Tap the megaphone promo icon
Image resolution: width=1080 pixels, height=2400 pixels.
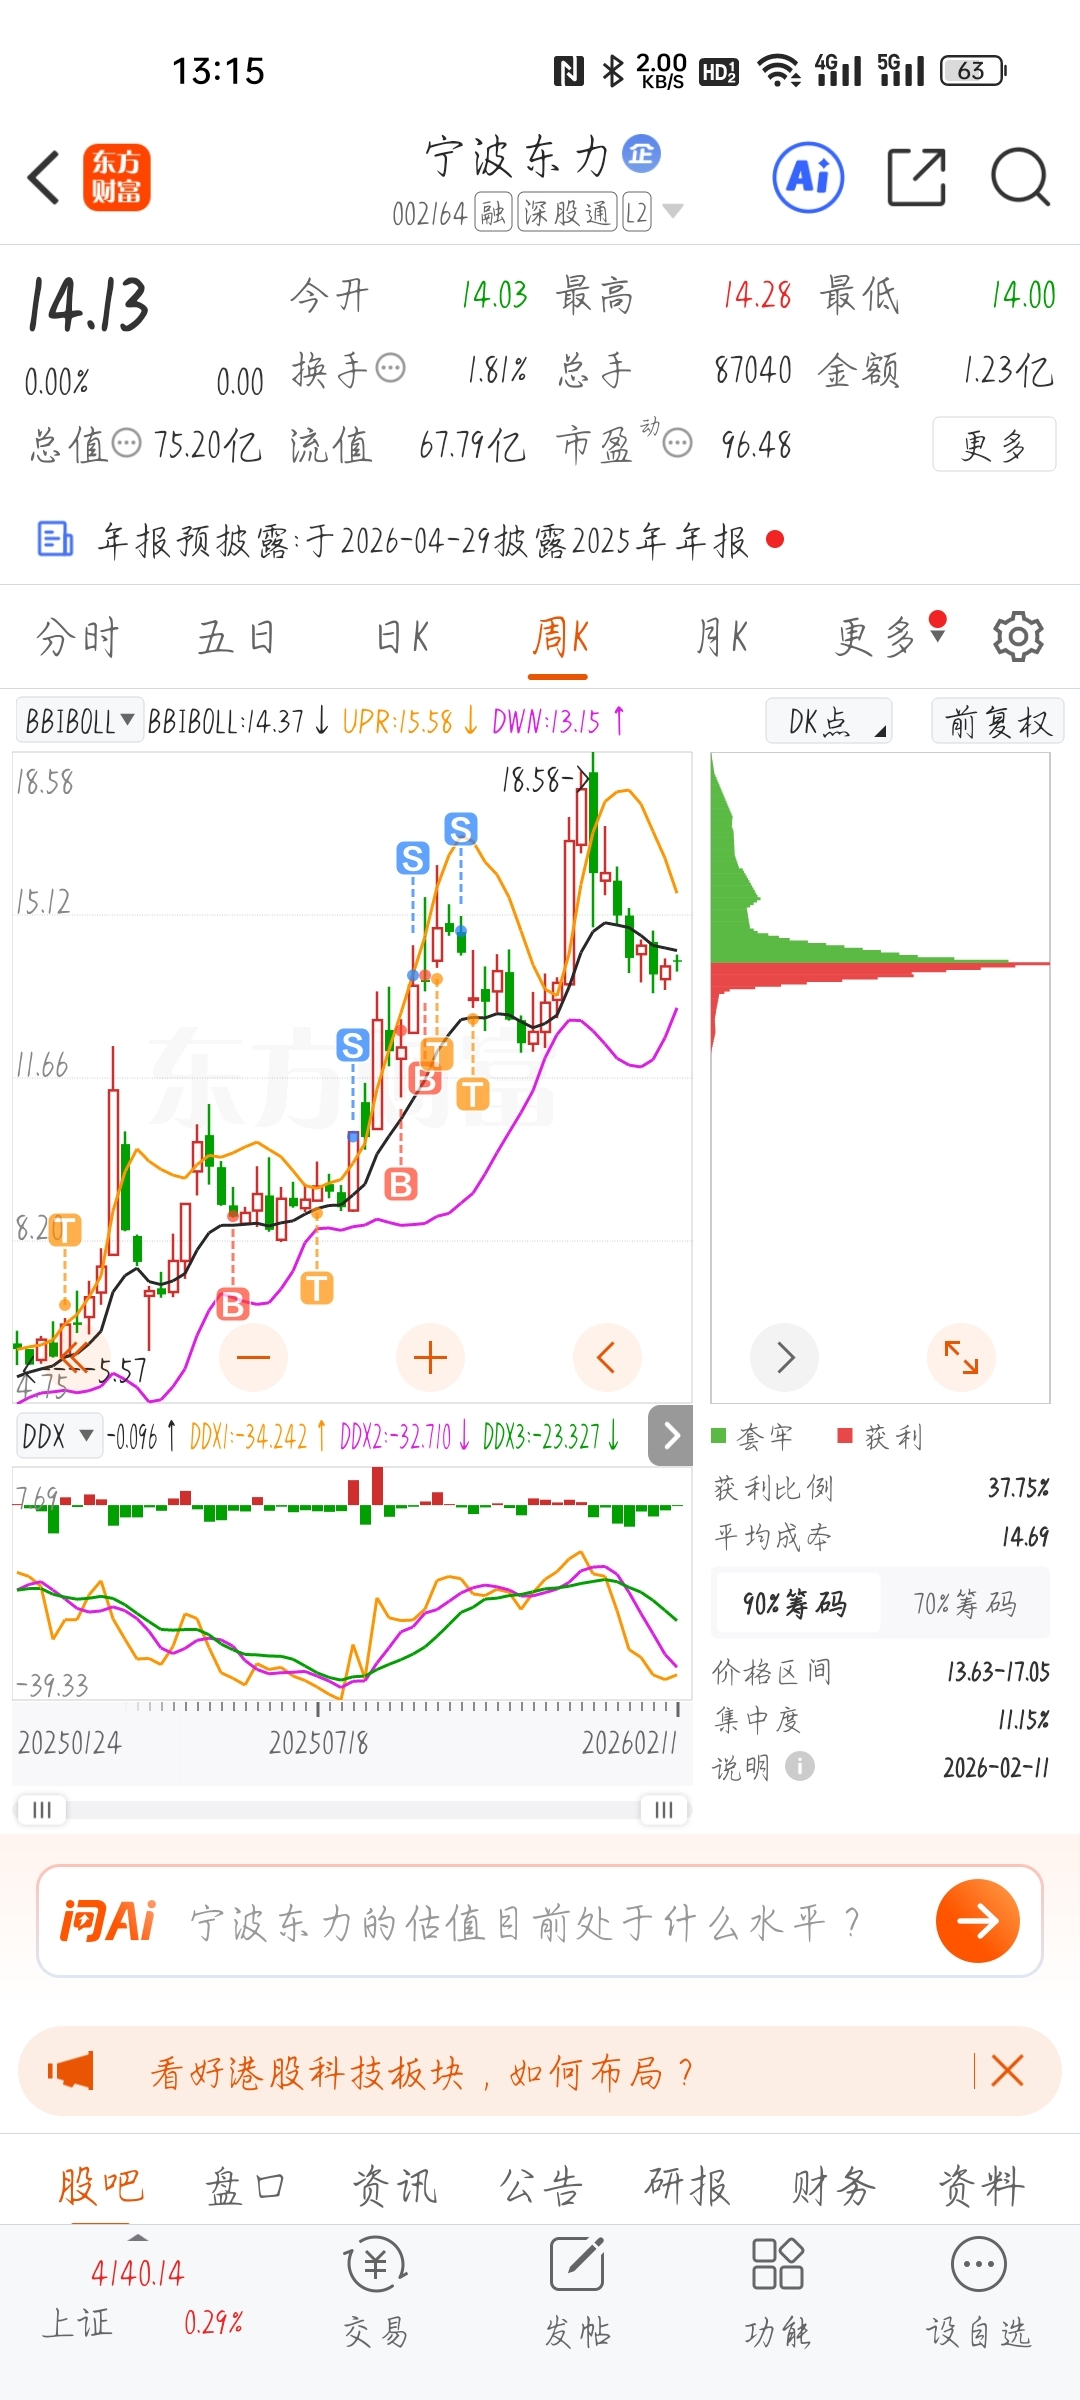[x=71, y=2071]
